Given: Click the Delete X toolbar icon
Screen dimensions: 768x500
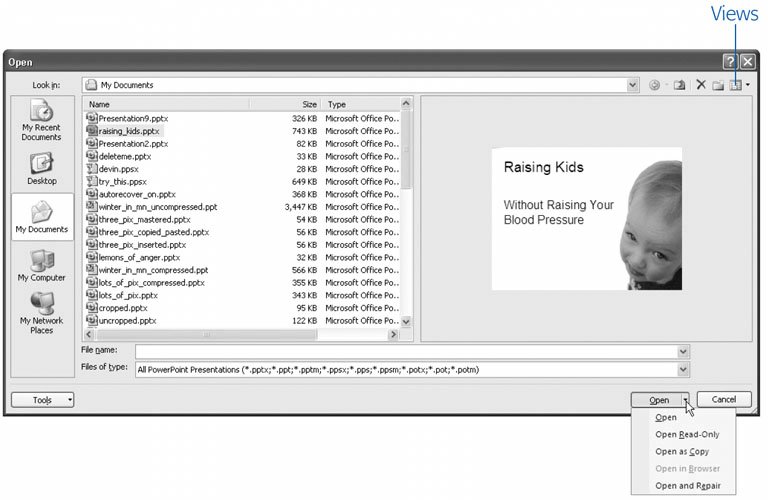Looking at the screenshot, I should point(701,86).
